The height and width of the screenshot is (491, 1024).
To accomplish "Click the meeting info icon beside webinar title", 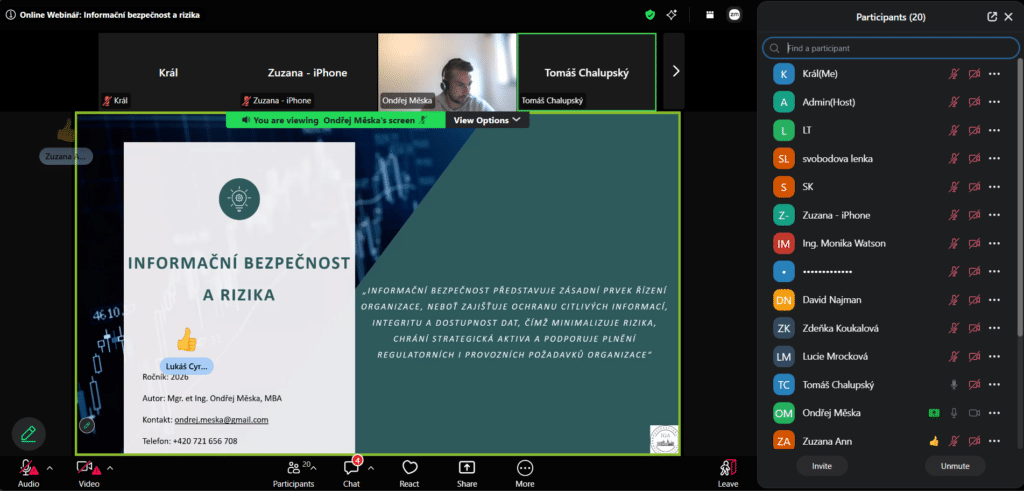I will (10, 14).
